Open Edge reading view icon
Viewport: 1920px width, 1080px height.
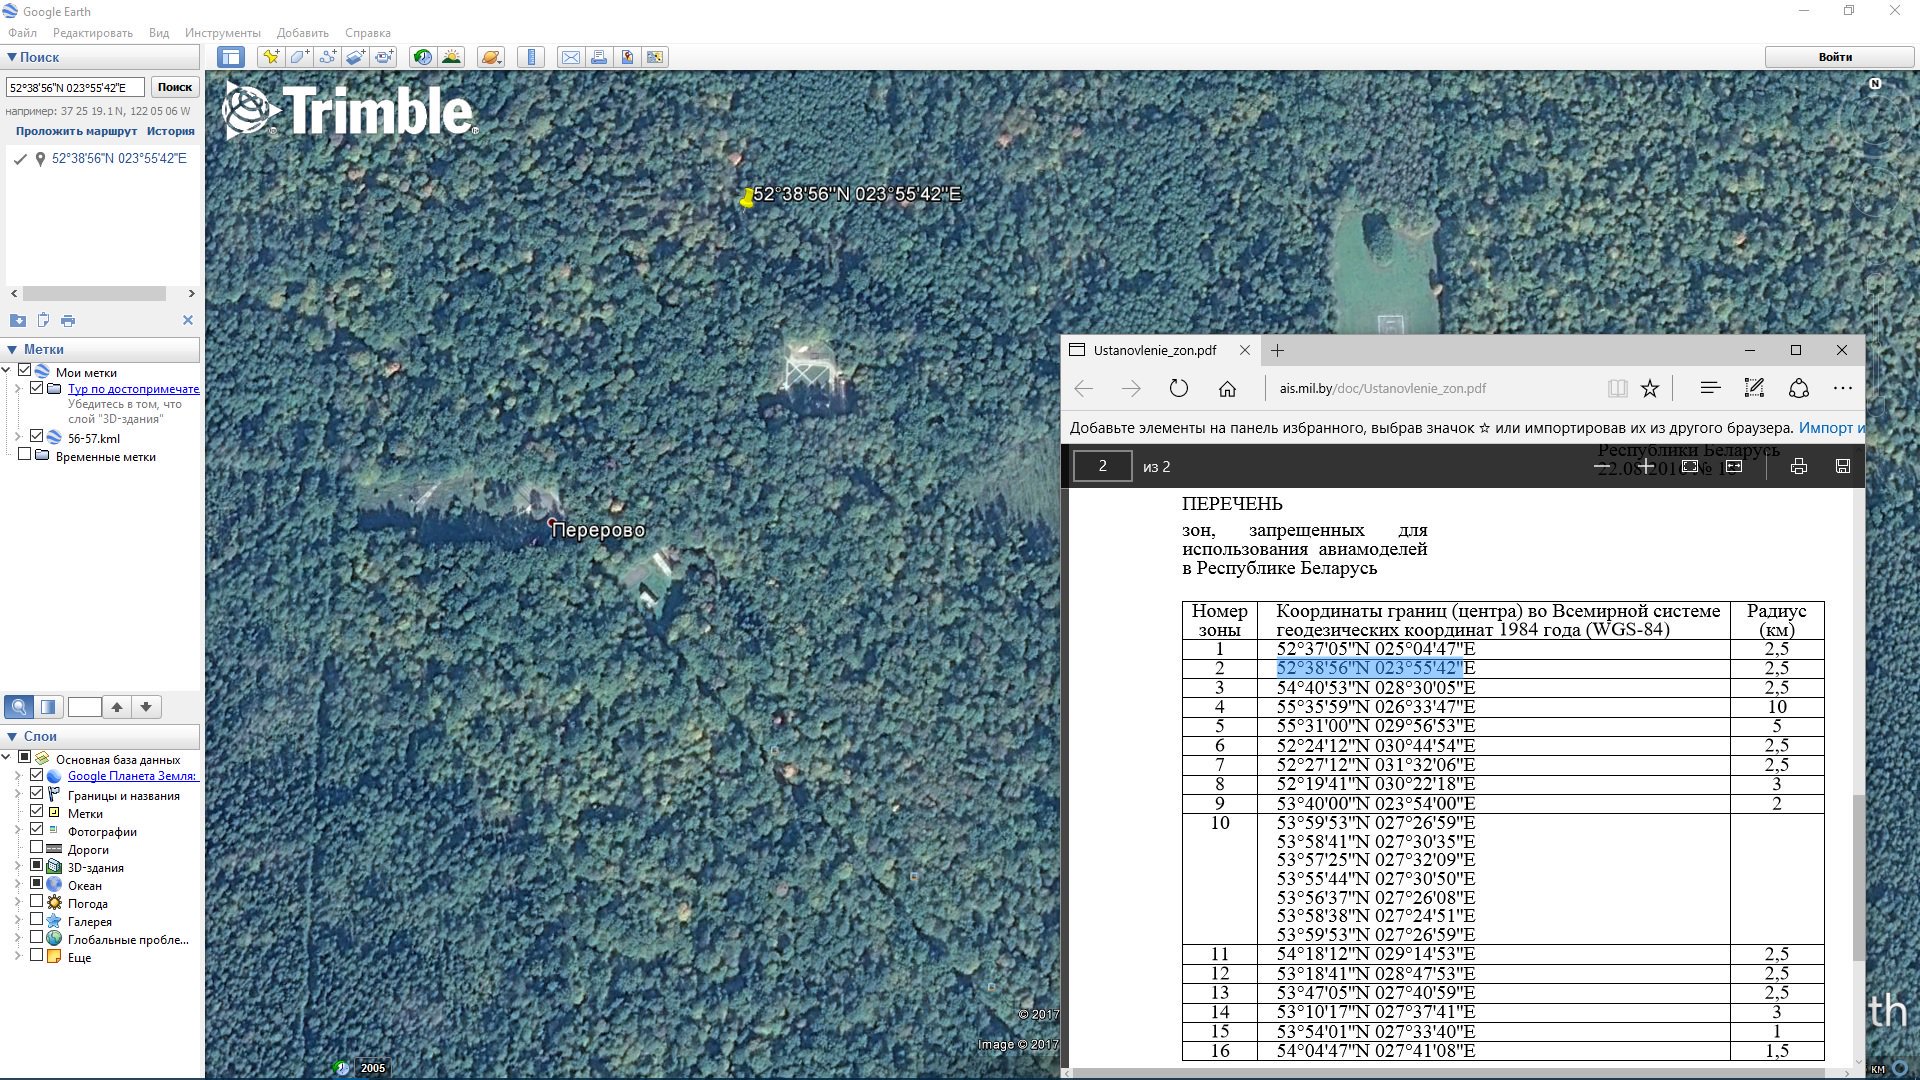pyautogui.click(x=1617, y=388)
